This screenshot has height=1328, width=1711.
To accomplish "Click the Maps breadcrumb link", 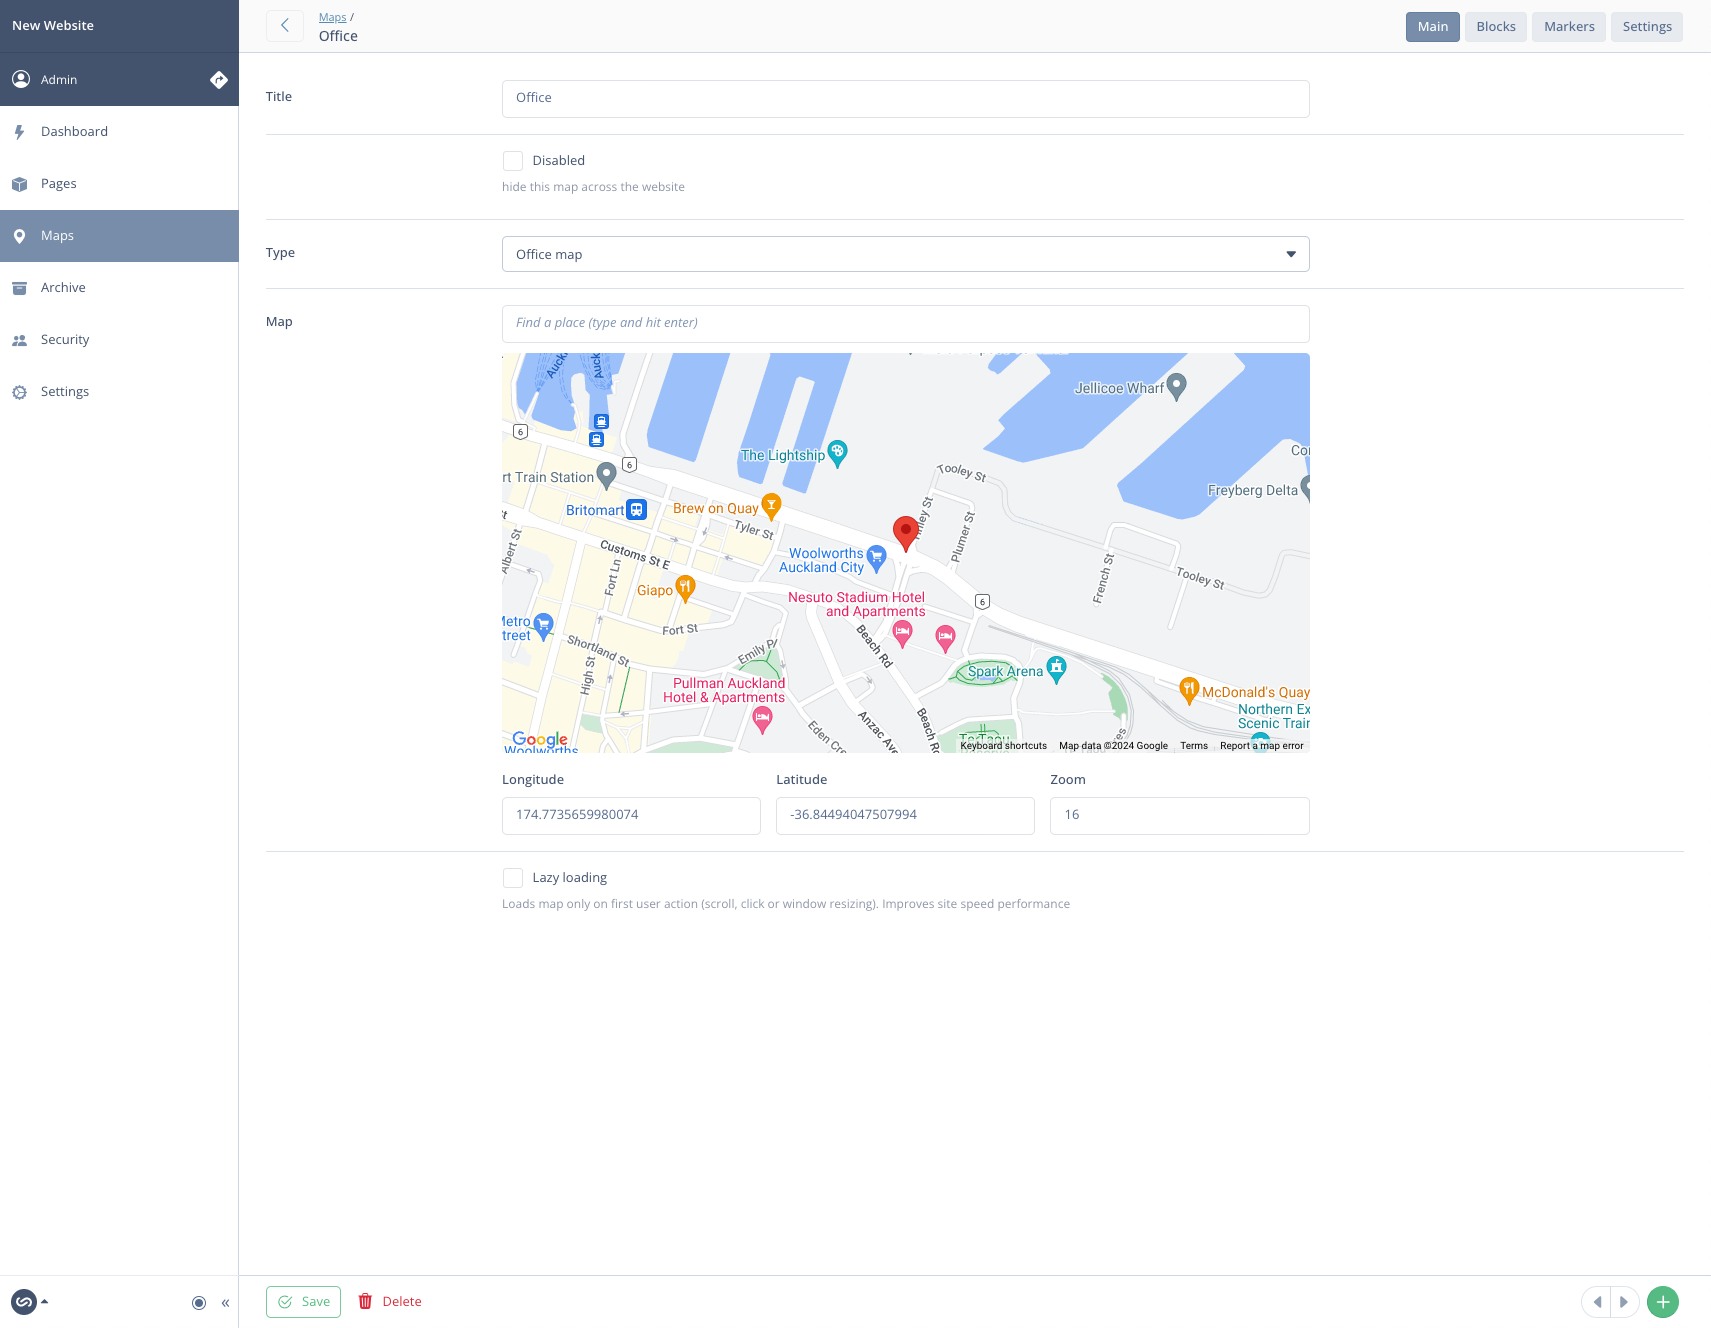I will pos(333,17).
